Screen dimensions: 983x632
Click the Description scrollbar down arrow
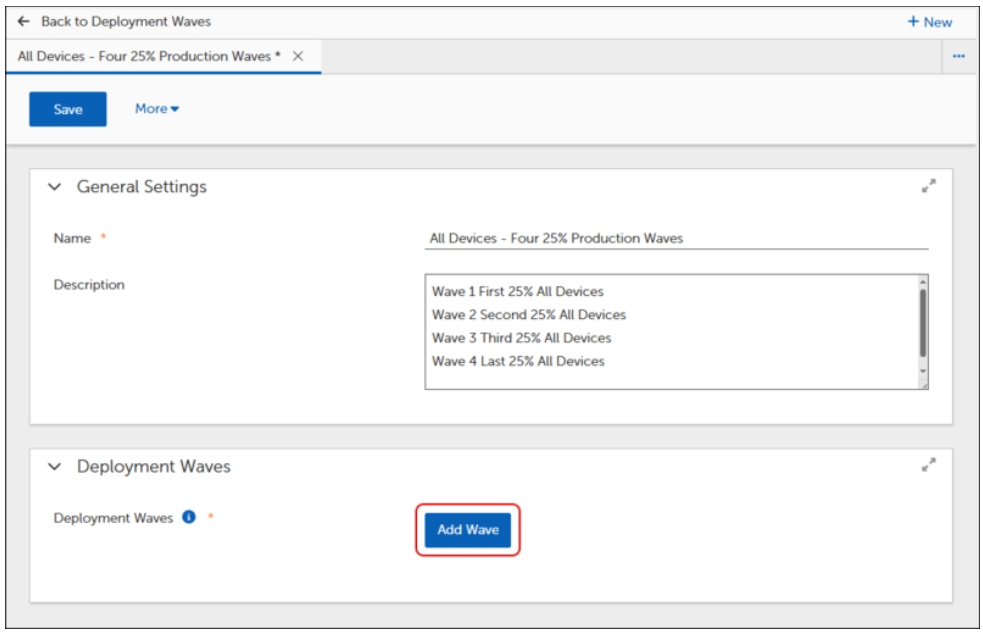click(922, 369)
